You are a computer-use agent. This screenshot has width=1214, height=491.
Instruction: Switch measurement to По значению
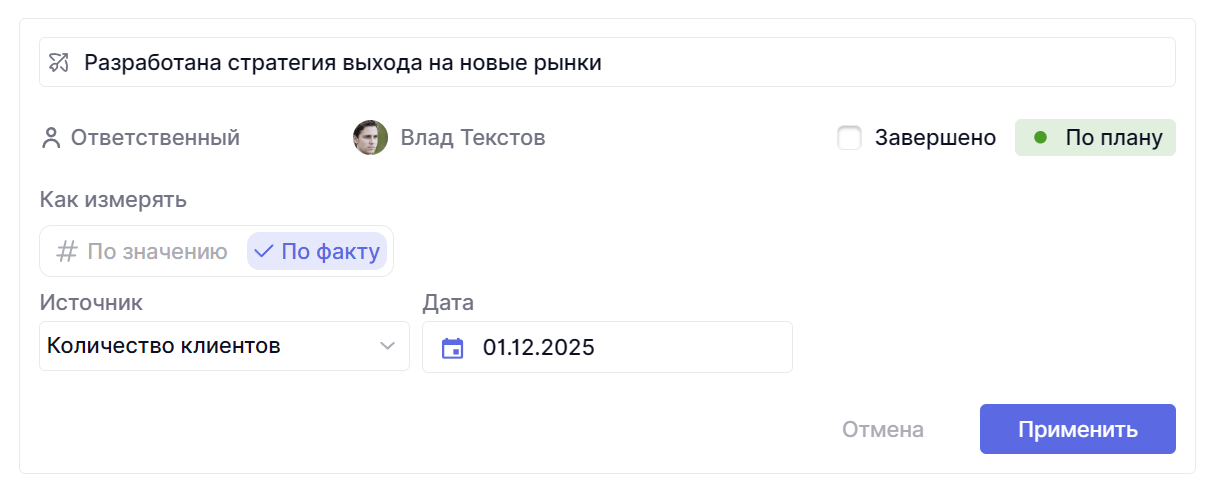[144, 251]
